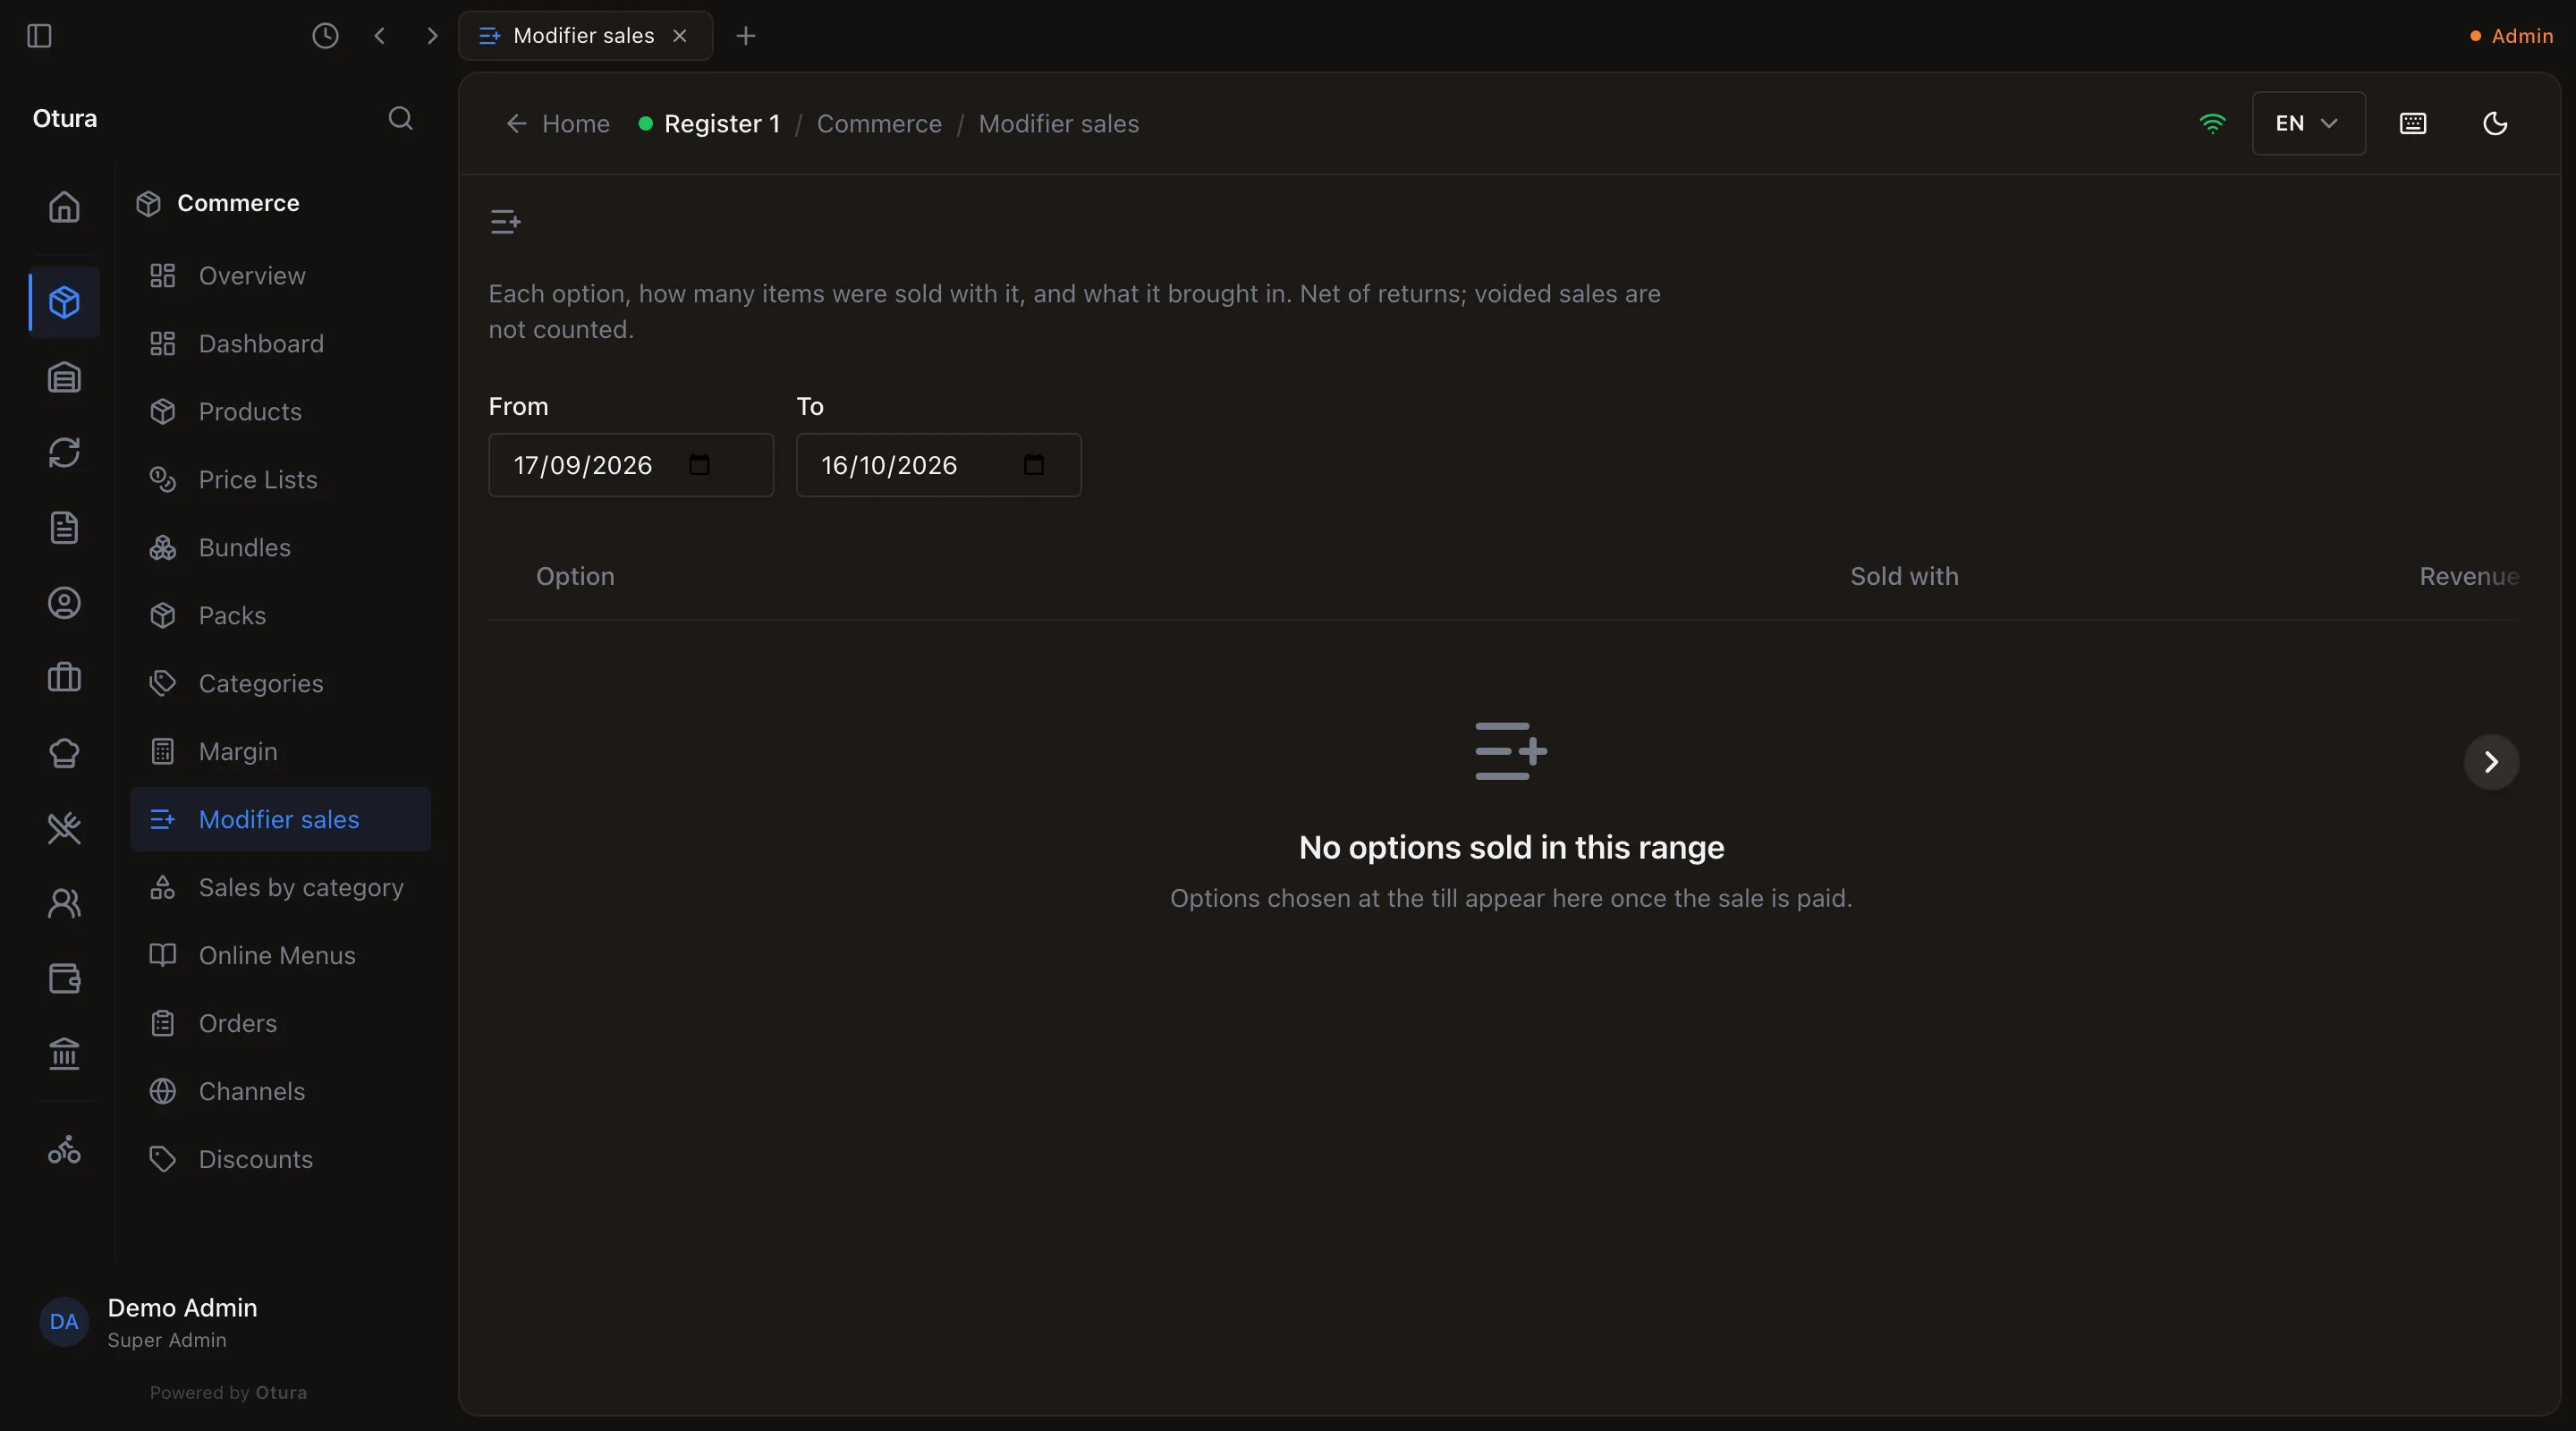This screenshot has height=1431, width=2576.
Task: Open the bank building rail icon
Action: pos(64,1053)
